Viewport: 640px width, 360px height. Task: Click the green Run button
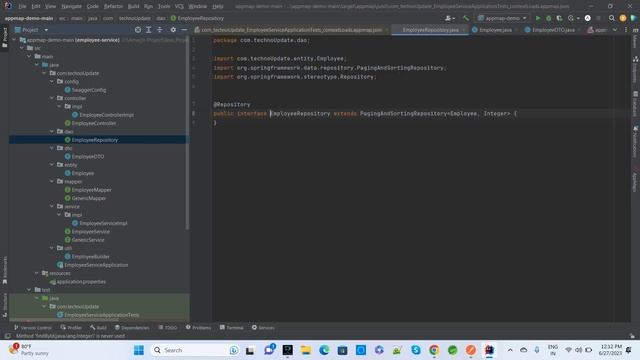538,18
